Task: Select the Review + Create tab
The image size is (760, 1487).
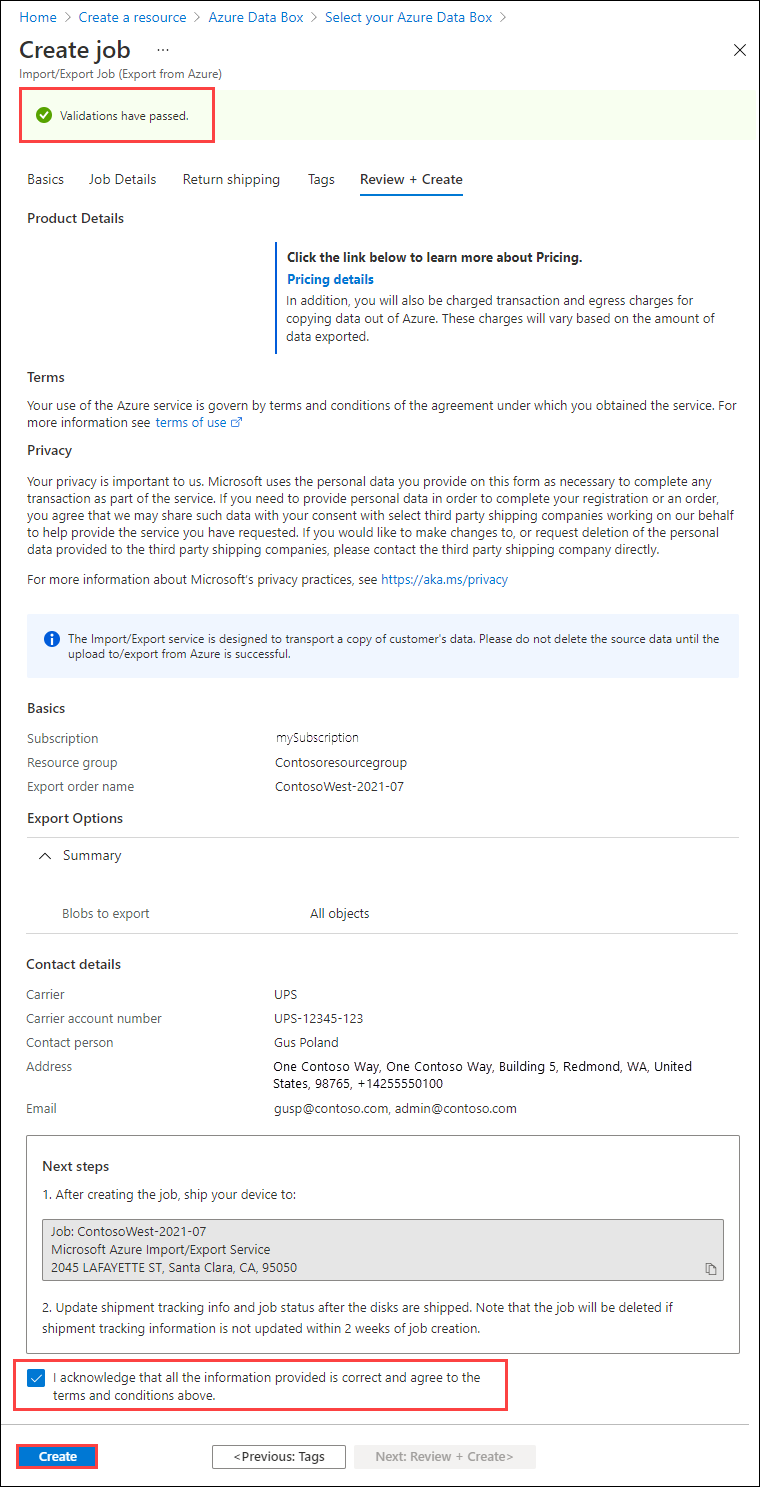Action: coord(410,179)
